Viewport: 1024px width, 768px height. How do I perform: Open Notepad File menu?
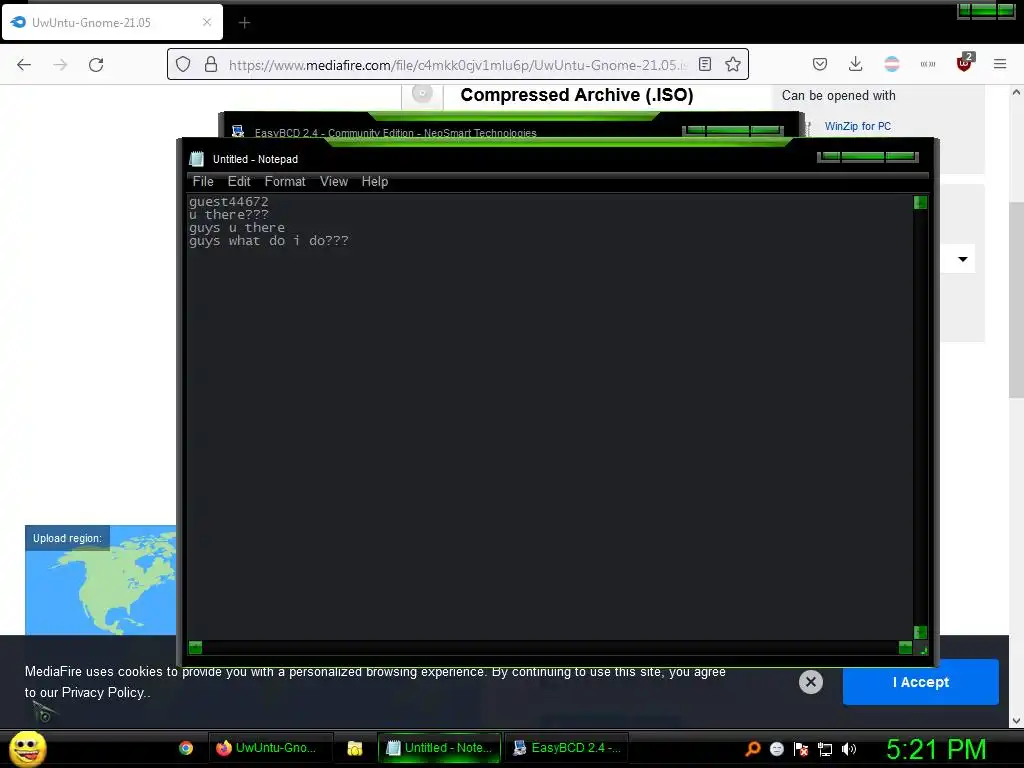click(203, 182)
